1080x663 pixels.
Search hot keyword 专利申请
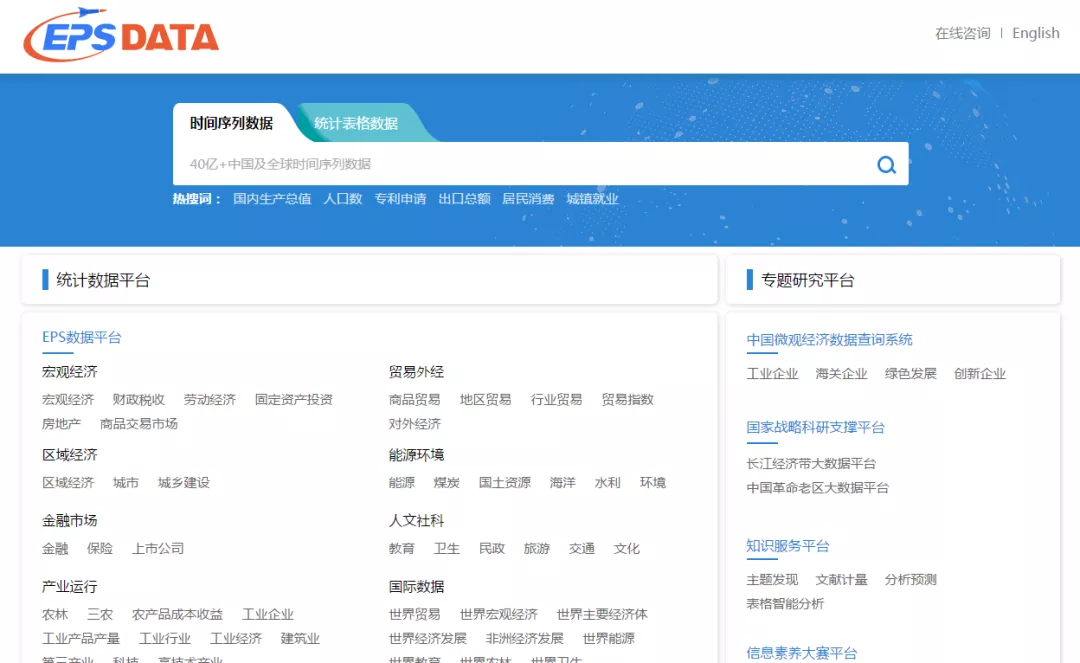[x=400, y=199]
